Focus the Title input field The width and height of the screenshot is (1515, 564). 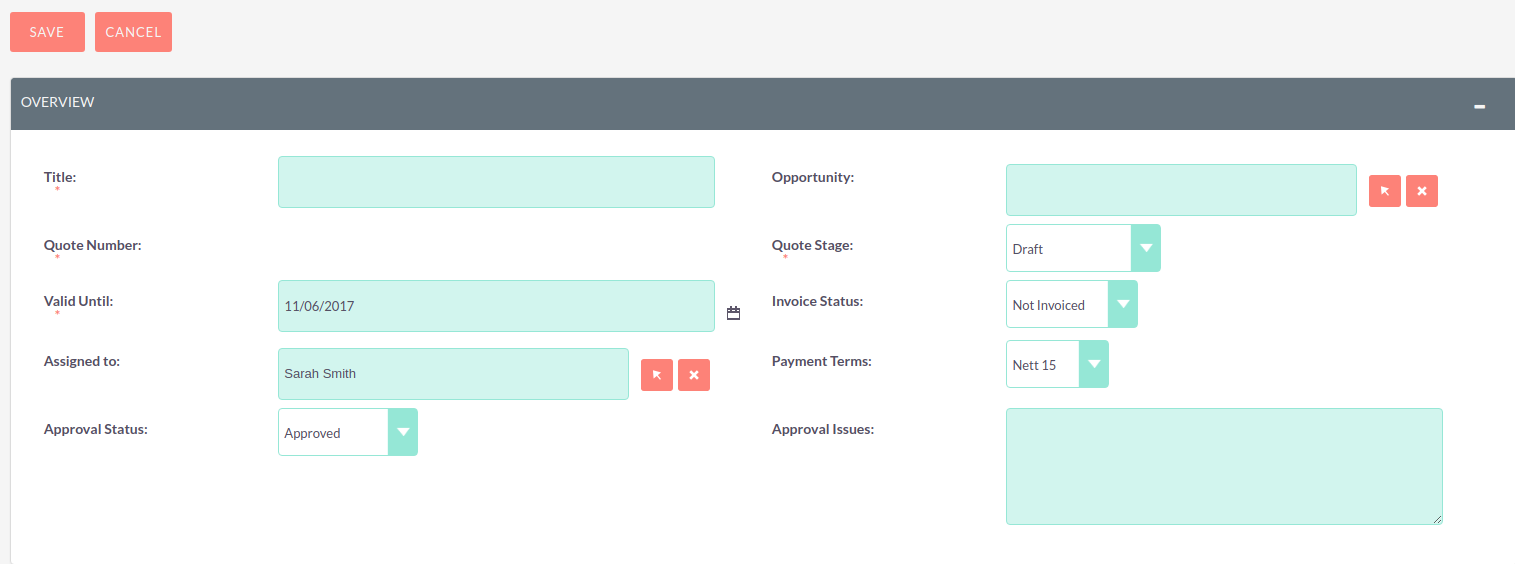(496, 182)
